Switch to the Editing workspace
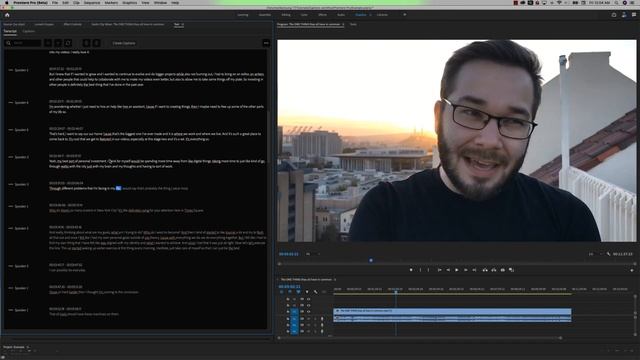 tap(286, 15)
